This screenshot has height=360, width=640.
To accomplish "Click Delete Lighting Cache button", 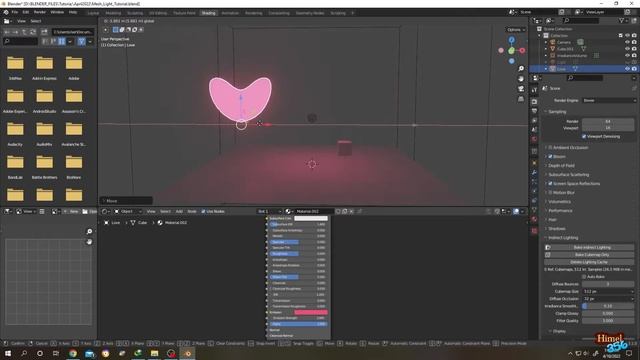I will [589, 262].
